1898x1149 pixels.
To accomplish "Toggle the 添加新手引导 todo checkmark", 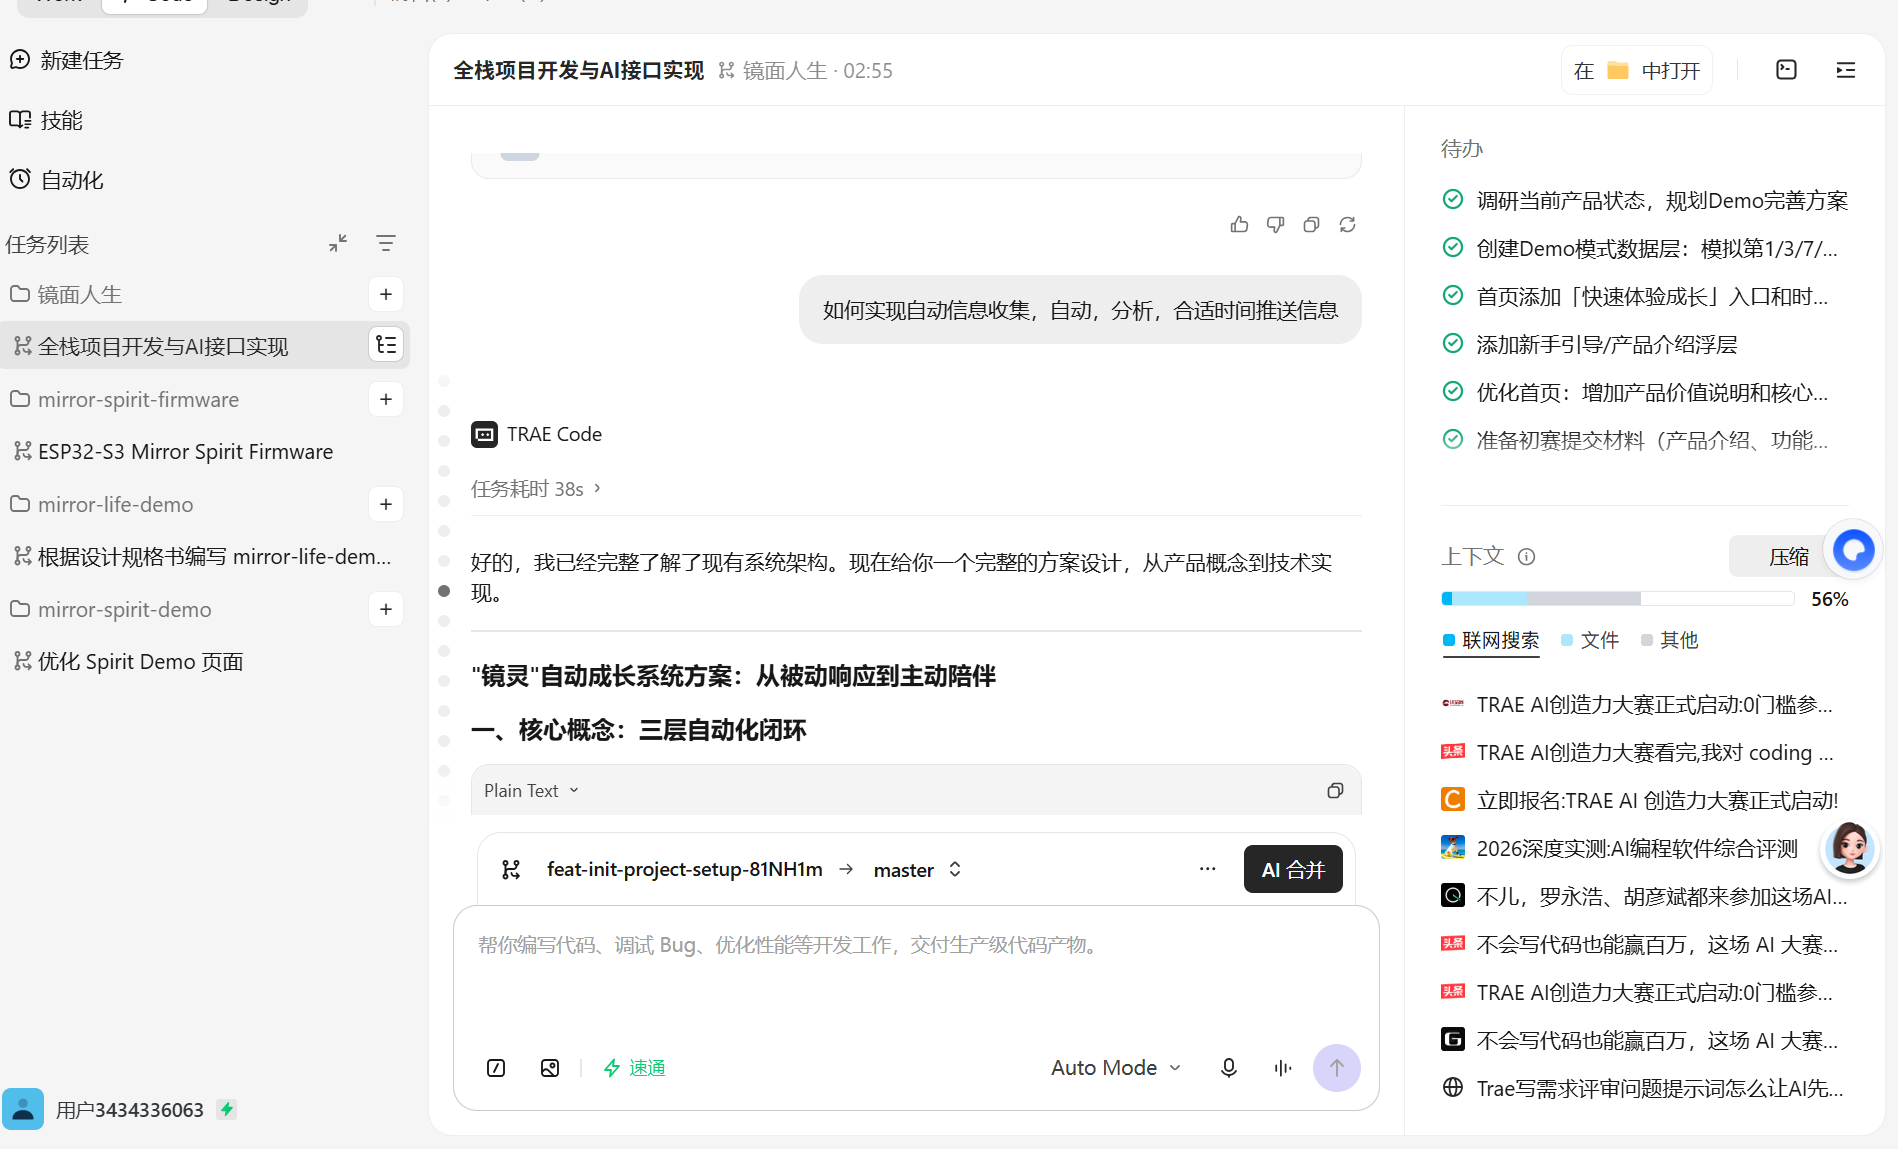I will coord(1453,343).
